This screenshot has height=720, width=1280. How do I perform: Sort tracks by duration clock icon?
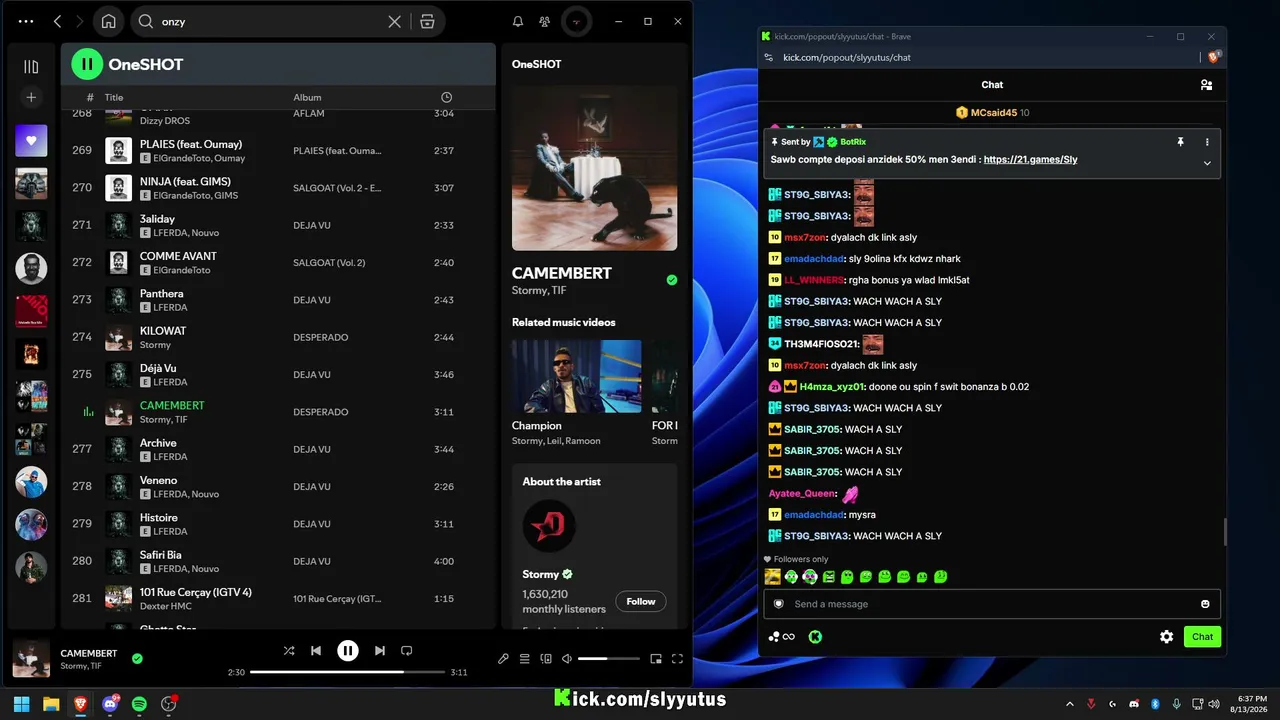pos(446,97)
